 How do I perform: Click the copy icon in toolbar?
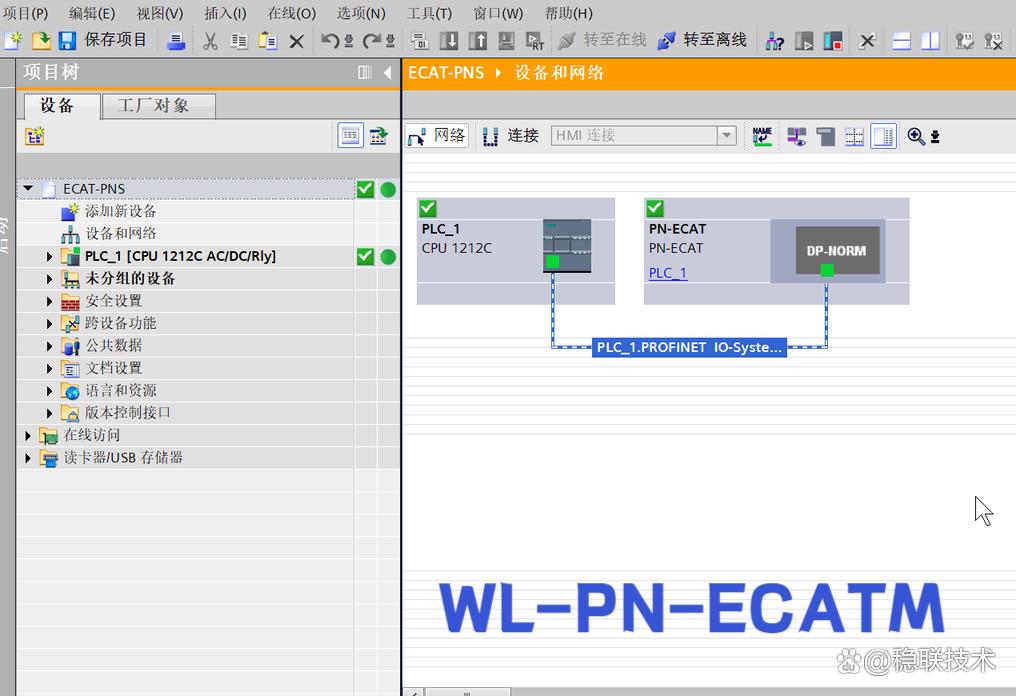(x=238, y=41)
